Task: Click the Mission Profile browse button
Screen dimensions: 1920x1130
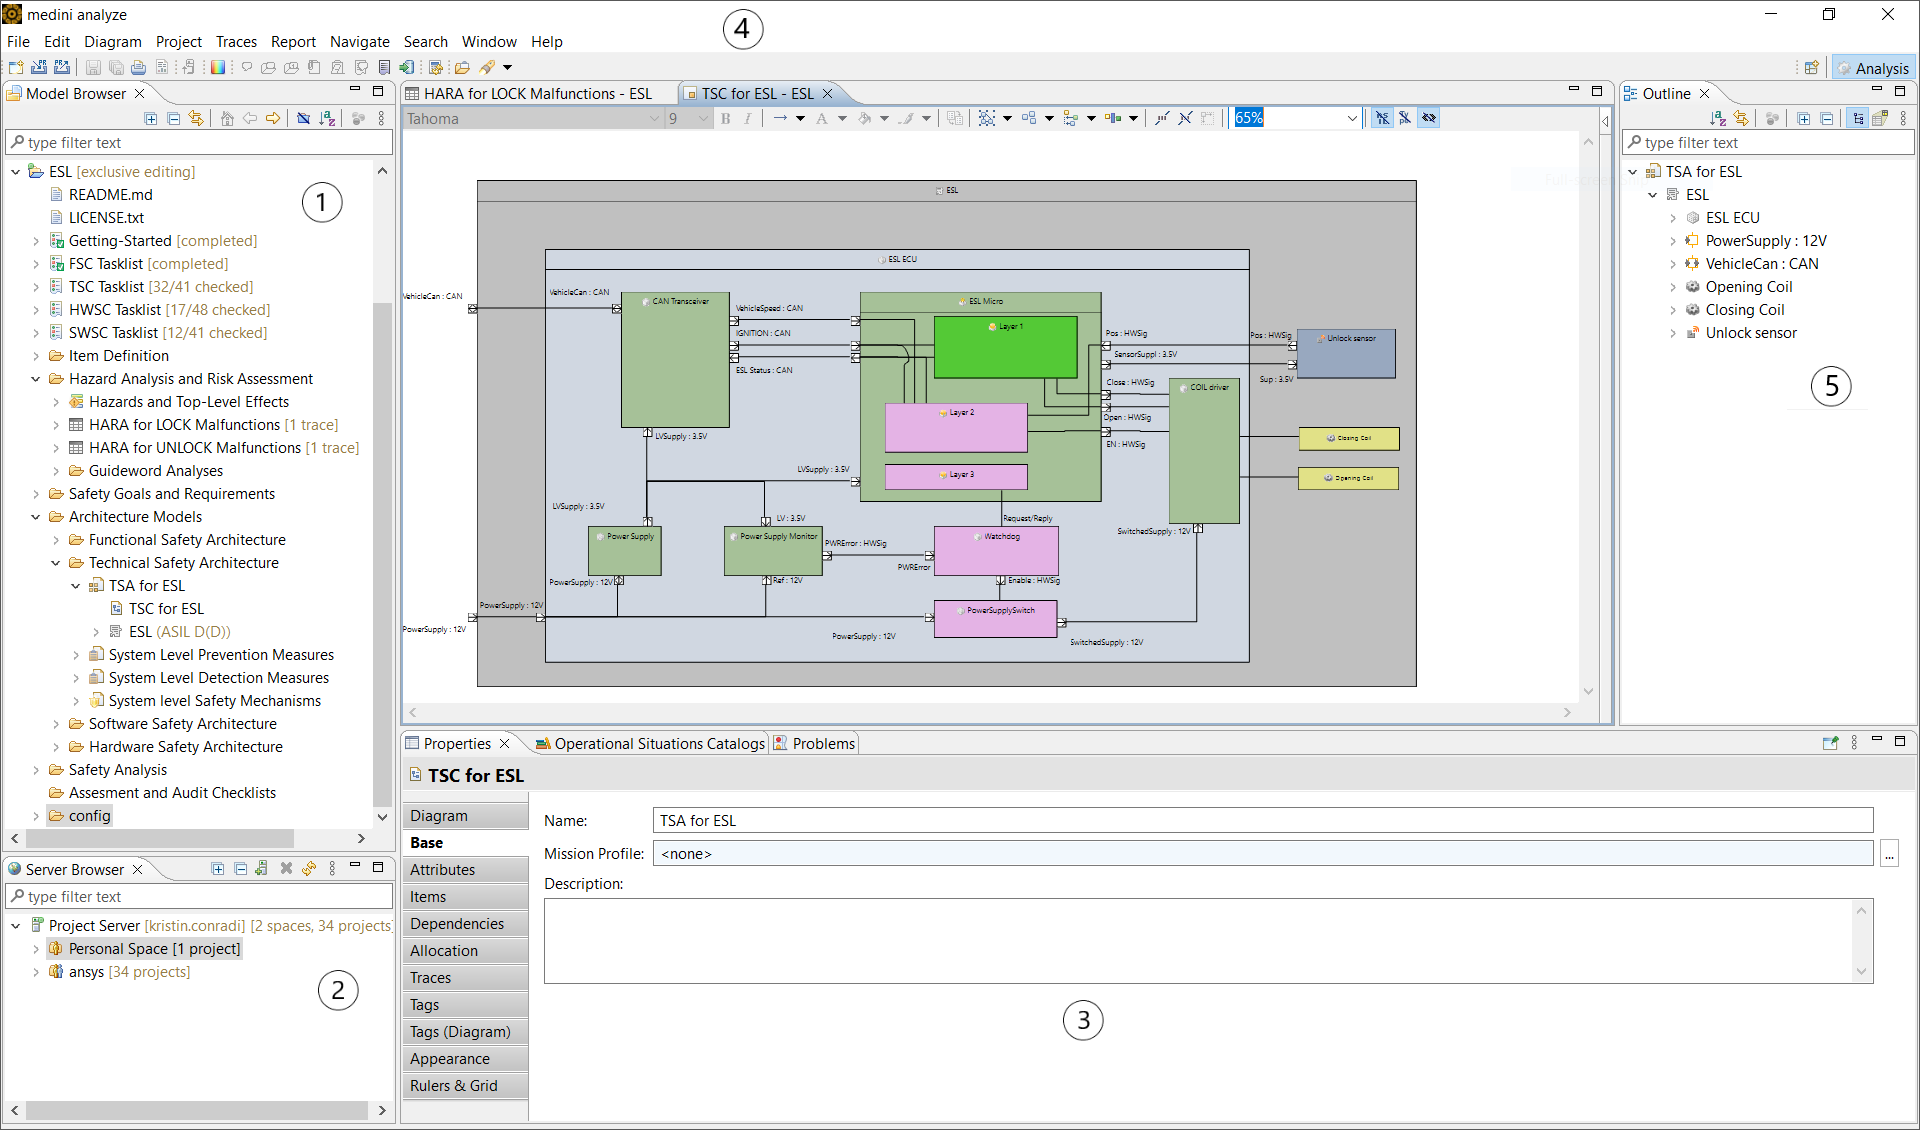Action: (1889, 854)
